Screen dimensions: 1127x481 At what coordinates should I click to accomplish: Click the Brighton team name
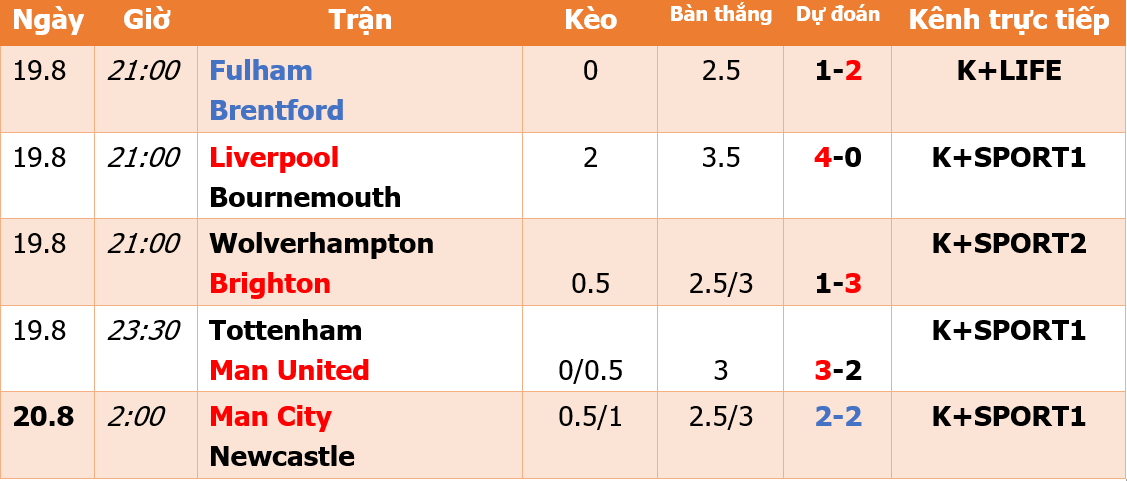[270, 284]
